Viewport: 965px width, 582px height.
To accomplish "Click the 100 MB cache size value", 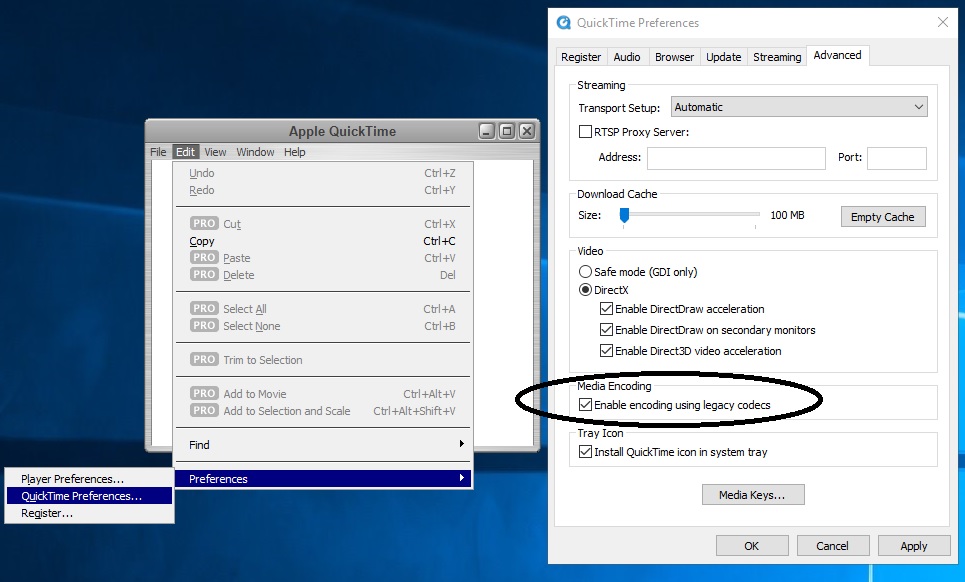I will (787, 215).
